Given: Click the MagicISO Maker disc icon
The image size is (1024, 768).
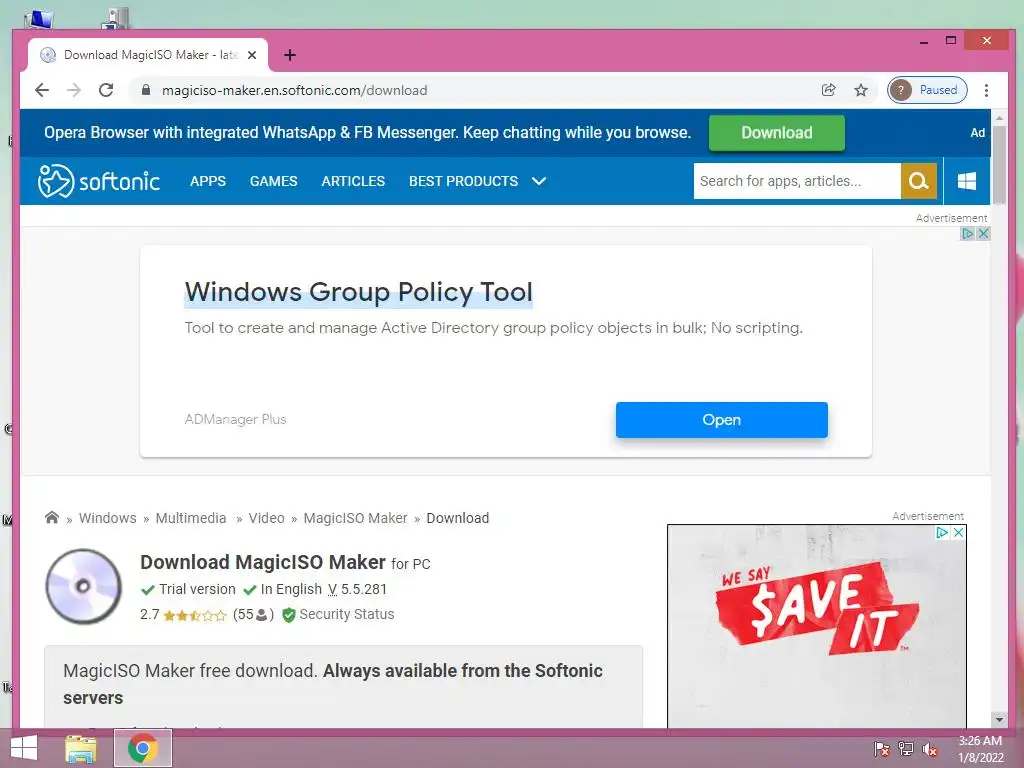Looking at the screenshot, I should pyautogui.click(x=83, y=586).
